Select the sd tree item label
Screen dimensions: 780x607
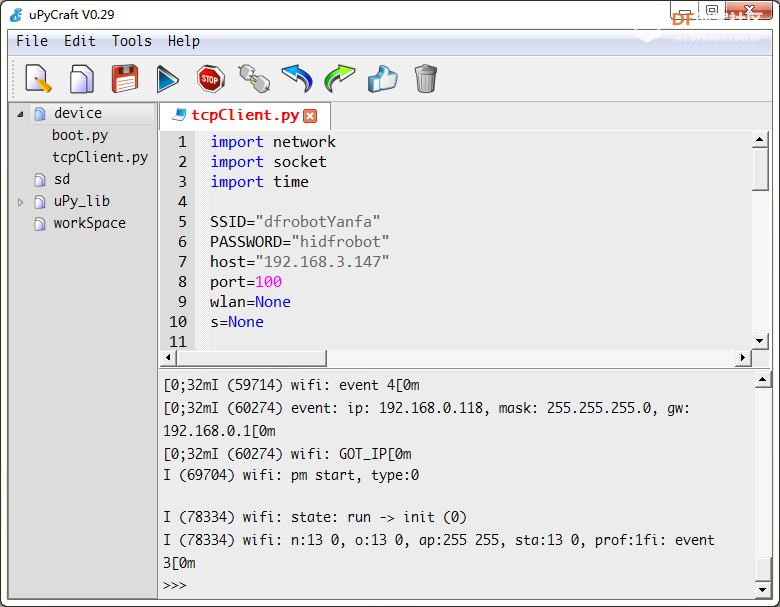[62, 179]
